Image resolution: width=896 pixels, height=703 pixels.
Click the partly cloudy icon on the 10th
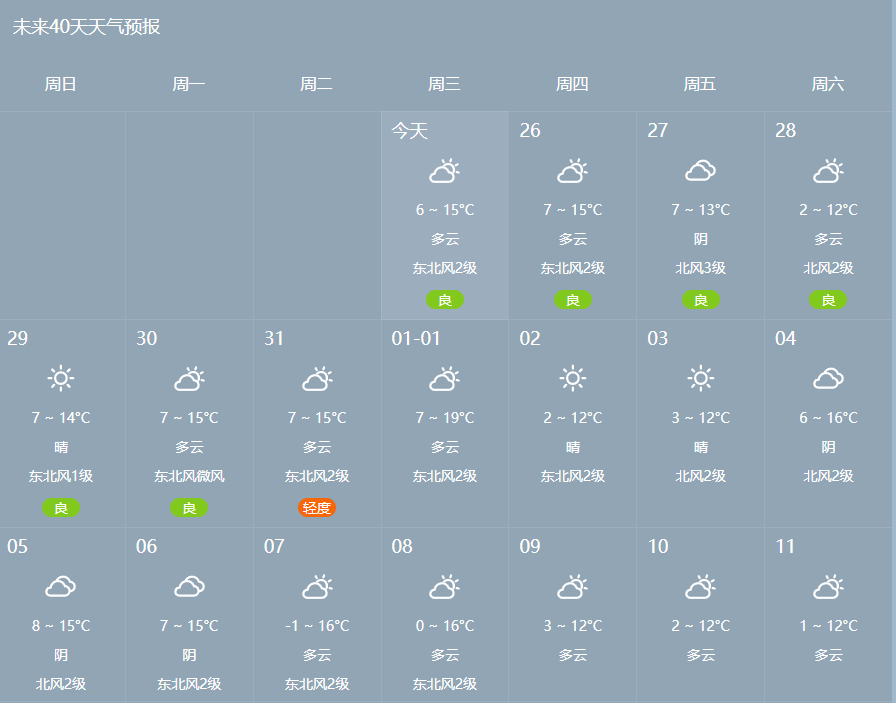coord(700,587)
